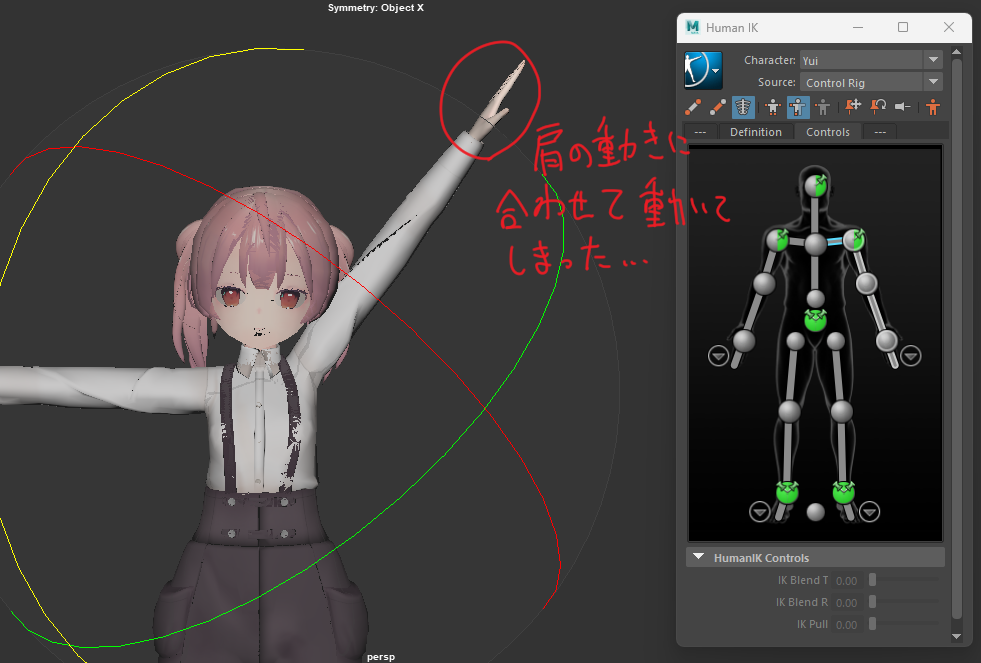Image resolution: width=981 pixels, height=663 pixels.
Task: Select the '---' tab after Controls
Action: click(880, 132)
